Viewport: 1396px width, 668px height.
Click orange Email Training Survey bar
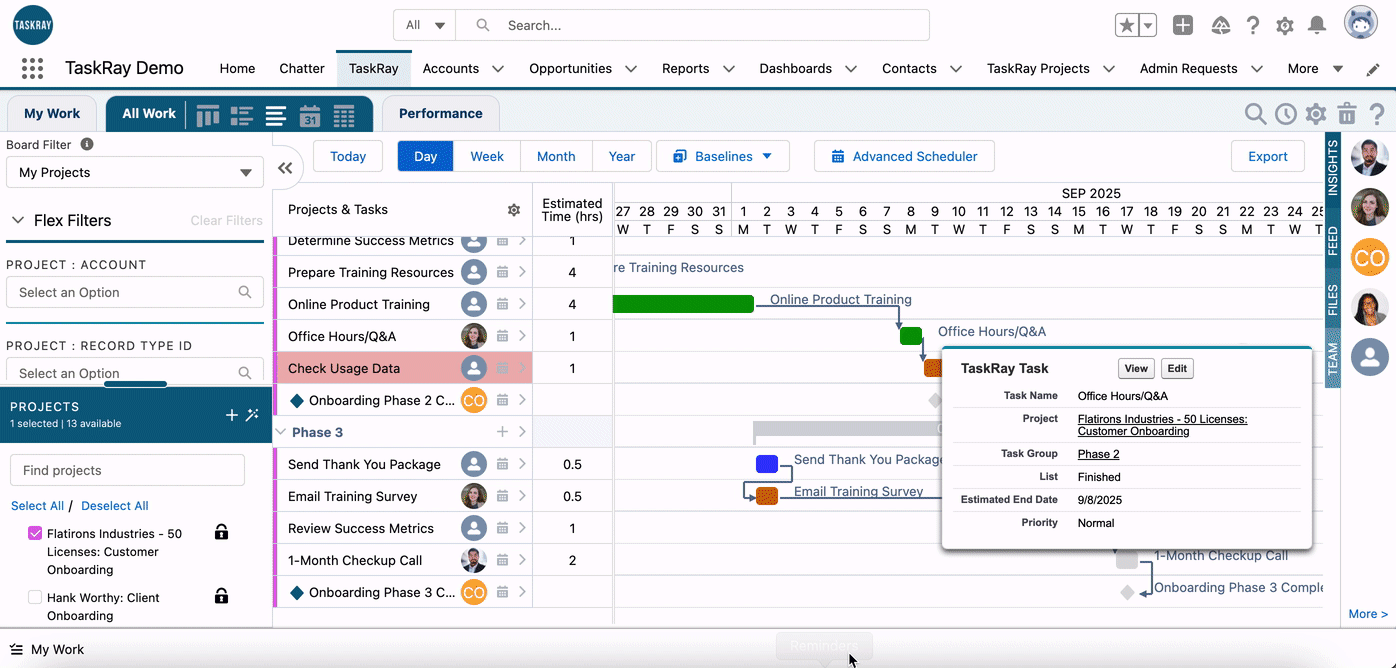point(767,496)
